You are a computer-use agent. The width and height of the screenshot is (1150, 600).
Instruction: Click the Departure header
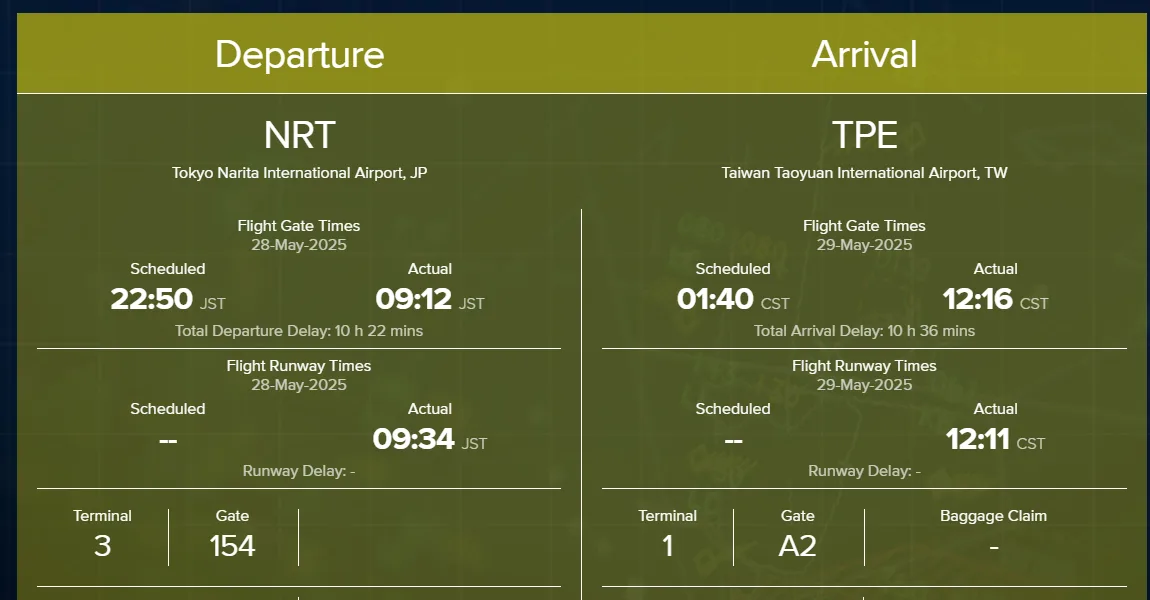[299, 55]
